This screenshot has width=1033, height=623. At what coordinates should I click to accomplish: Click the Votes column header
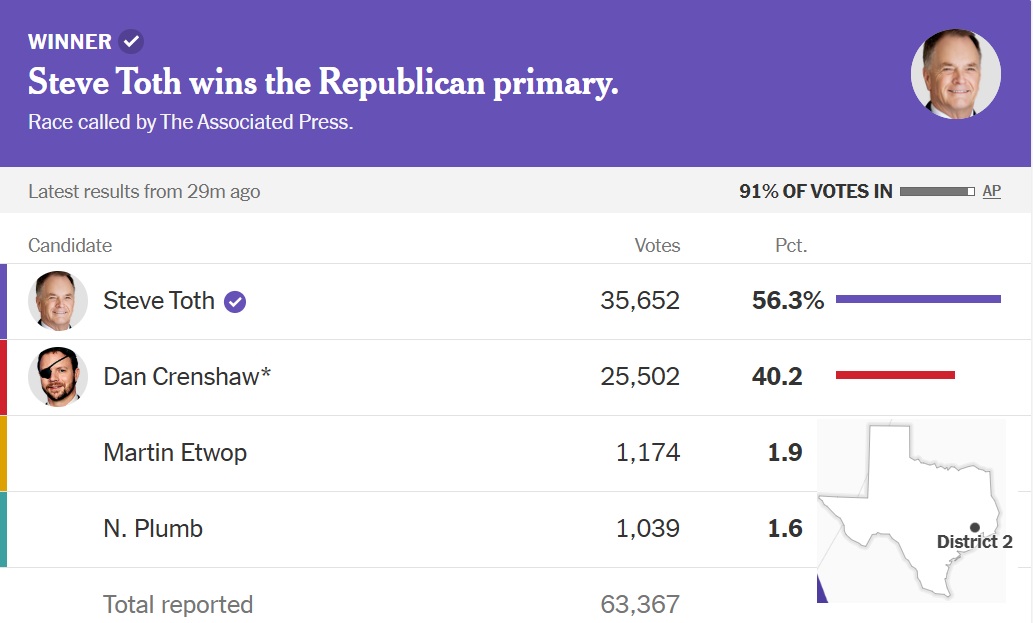coord(657,245)
